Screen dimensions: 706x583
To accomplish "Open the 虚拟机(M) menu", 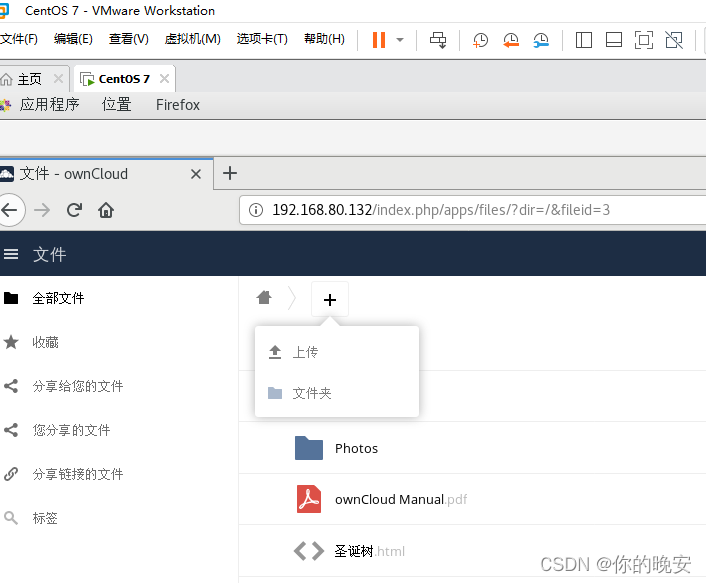I will click(192, 39).
